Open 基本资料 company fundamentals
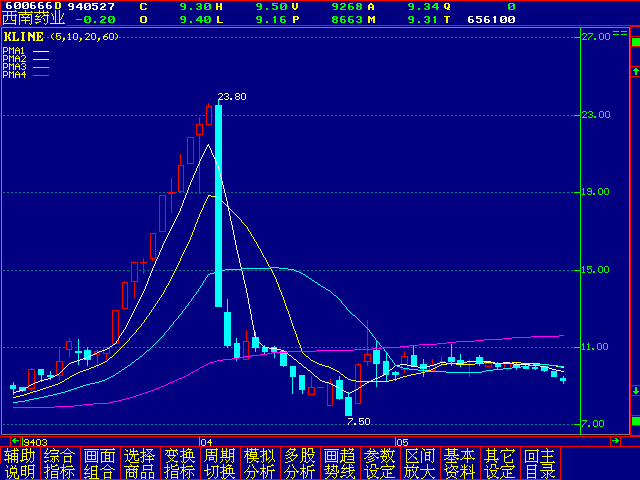640x480 pixels. pos(460,463)
